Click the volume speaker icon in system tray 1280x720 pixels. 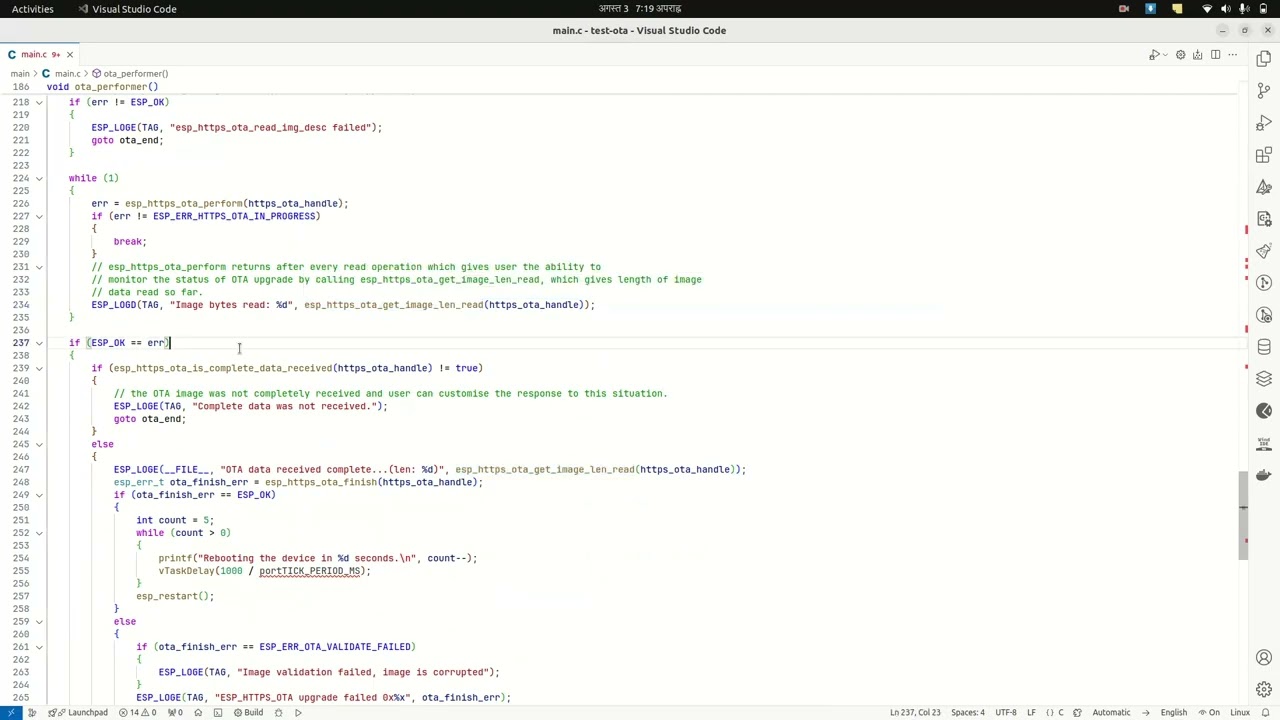[x=1226, y=9]
